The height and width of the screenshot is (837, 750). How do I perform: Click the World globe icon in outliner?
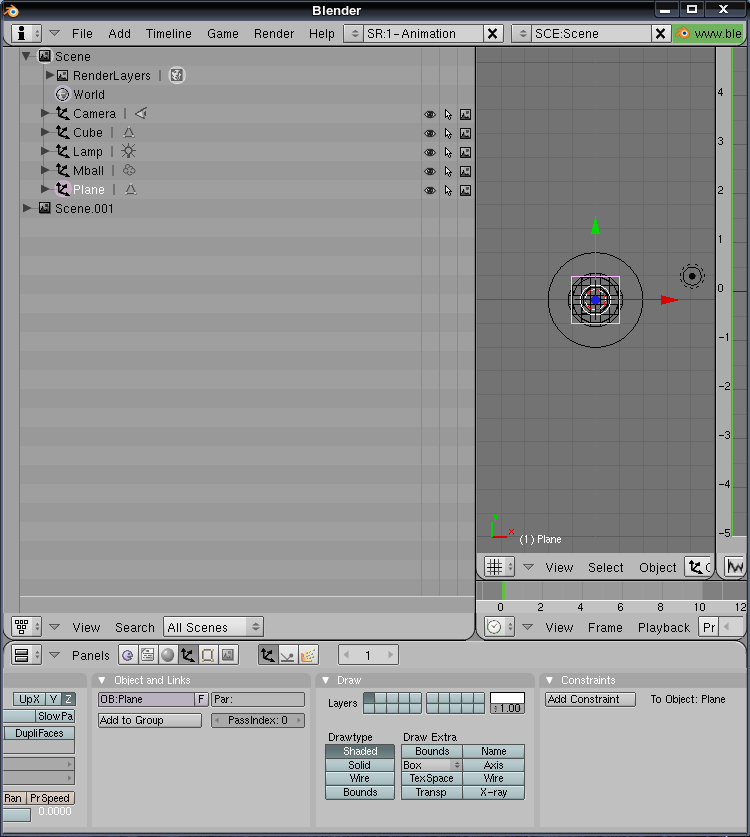tap(62, 94)
